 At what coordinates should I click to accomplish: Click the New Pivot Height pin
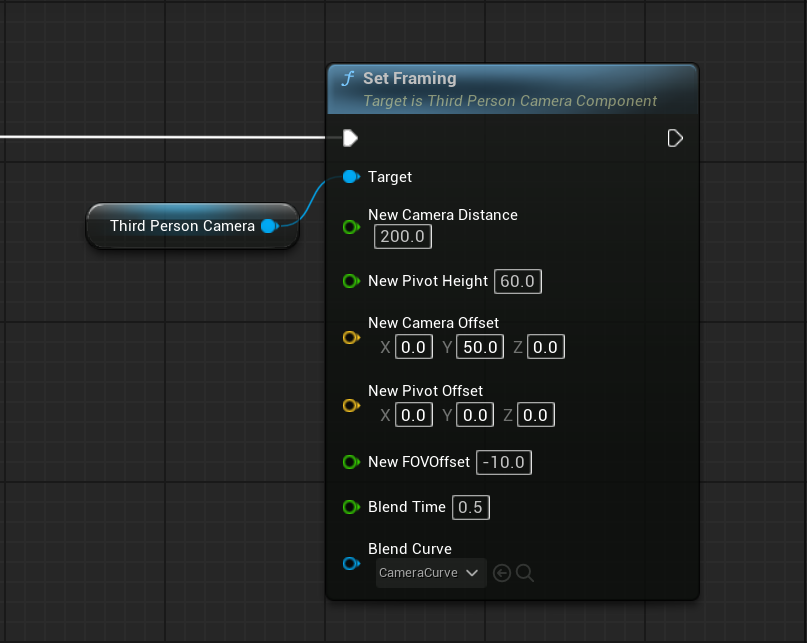350,282
